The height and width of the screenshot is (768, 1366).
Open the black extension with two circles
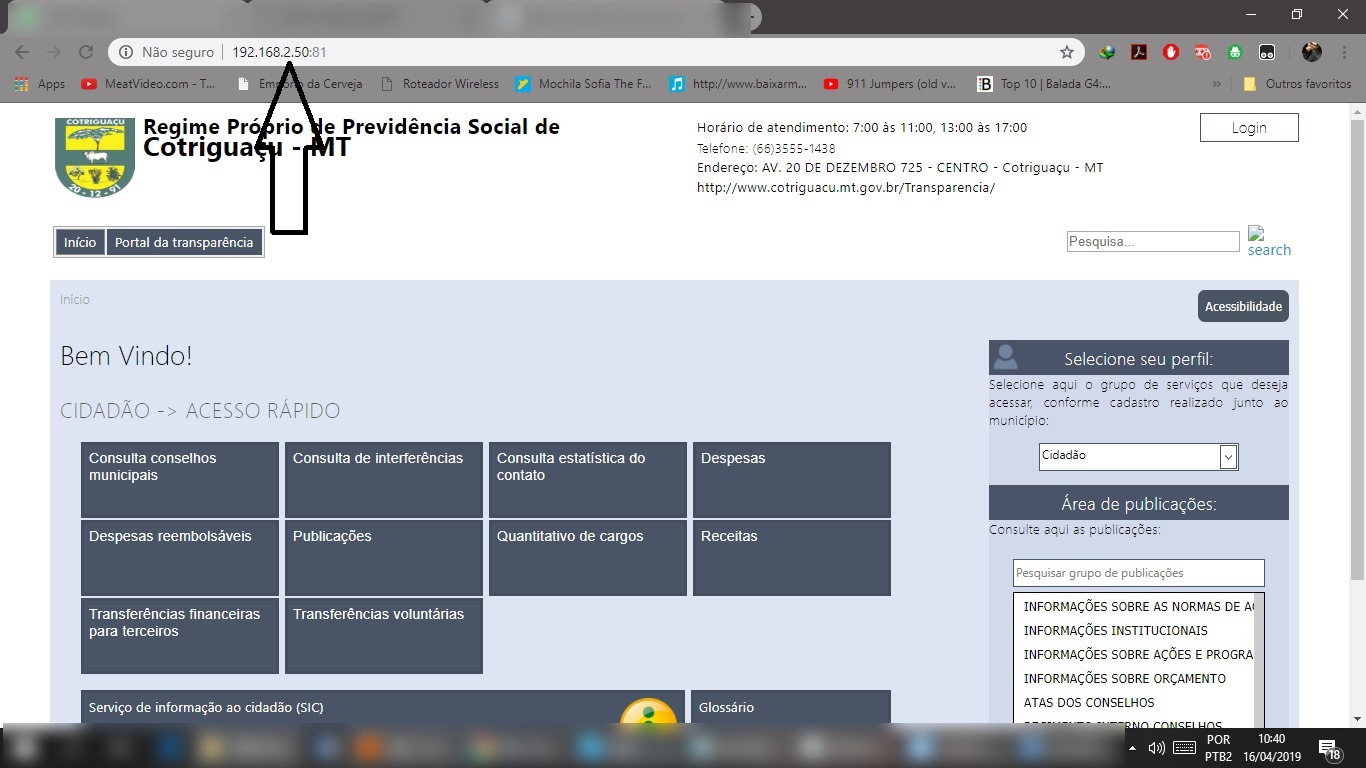(x=1267, y=52)
